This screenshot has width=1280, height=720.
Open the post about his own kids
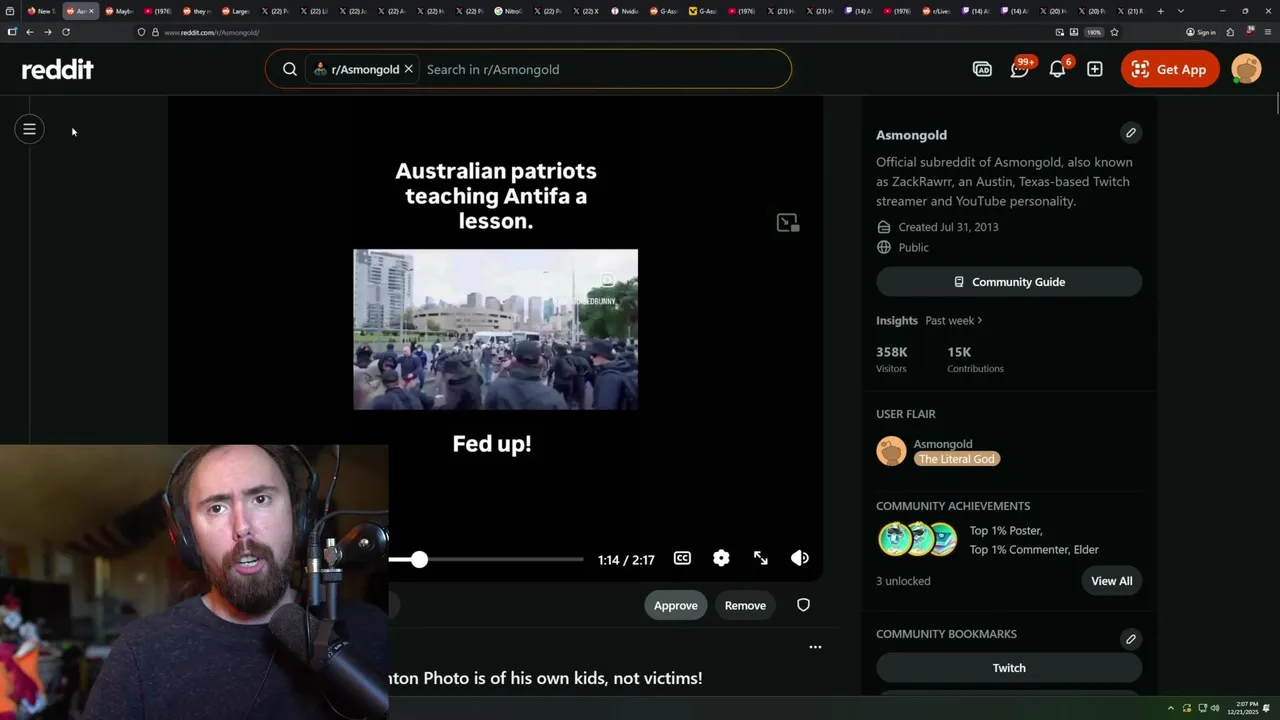pyautogui.click(x=546, y=678)
